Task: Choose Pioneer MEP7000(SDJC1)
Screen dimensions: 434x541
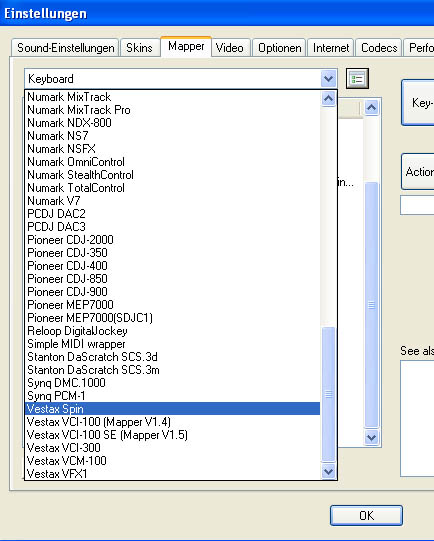Action: [172, 318]
